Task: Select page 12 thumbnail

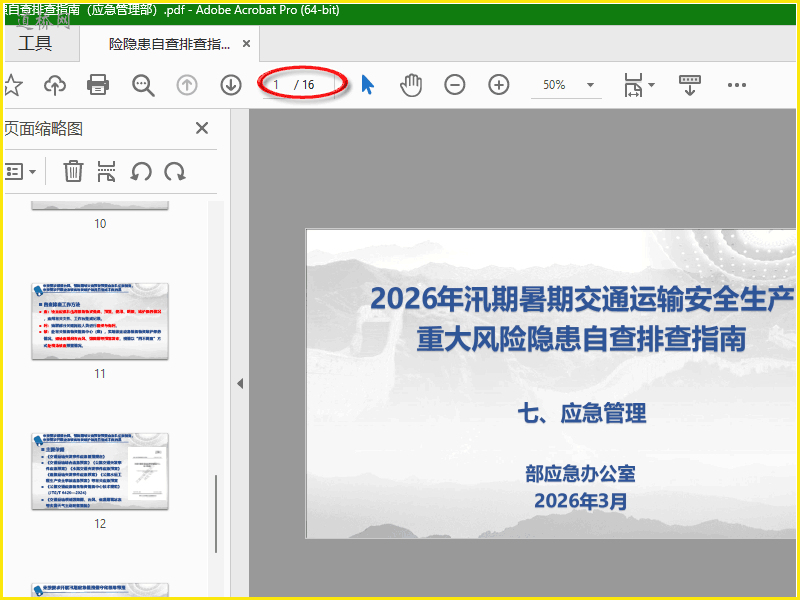Action: pos(100,471)
